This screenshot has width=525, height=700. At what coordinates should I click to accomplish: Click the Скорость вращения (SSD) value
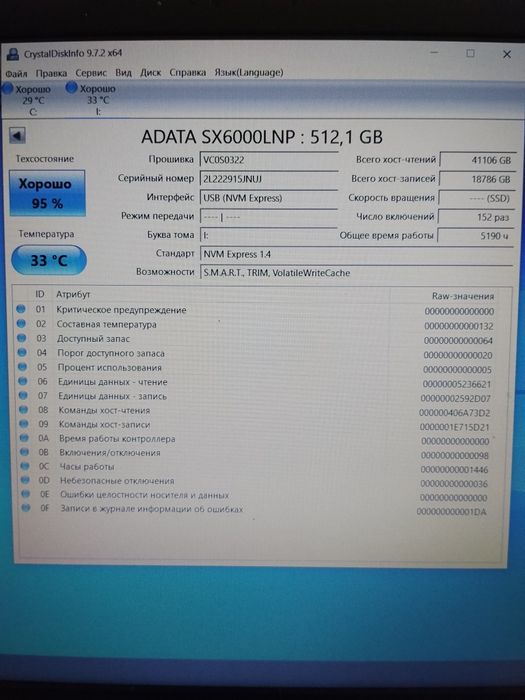(476, 198)
